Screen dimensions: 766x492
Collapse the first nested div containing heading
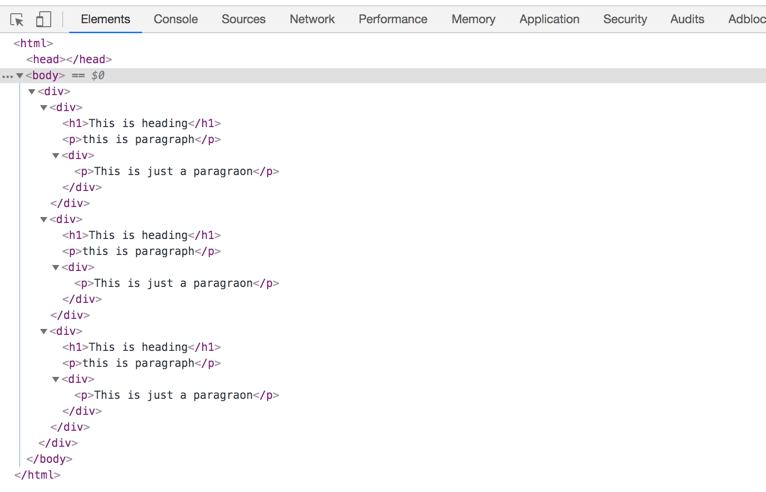(x=43, y=107)
